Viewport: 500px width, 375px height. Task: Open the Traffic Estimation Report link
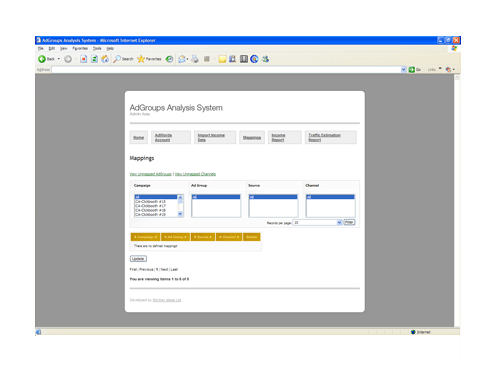tap(331, 137)
